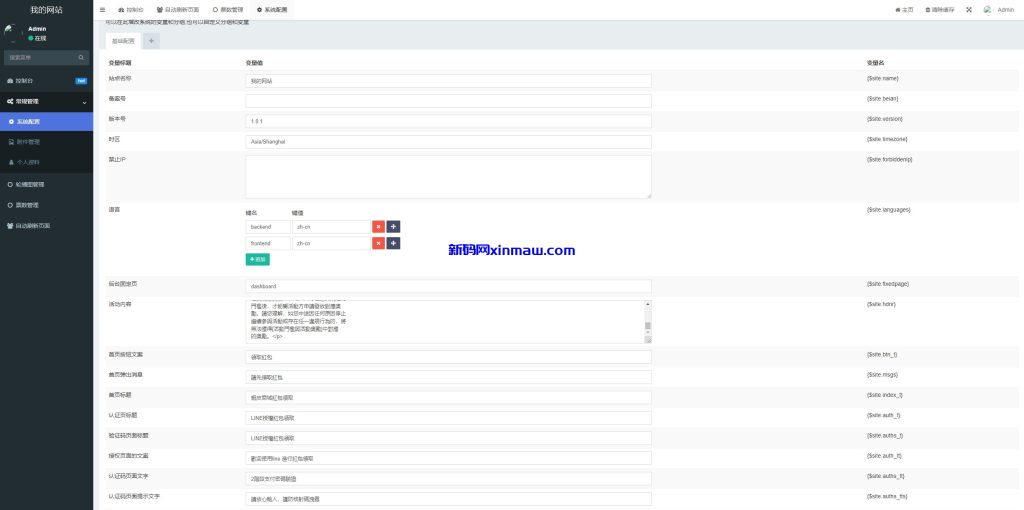Viewport: 1024px width, 510px height.
Task: Click the 时区 field showing Asia/Shanghai
Action: pos(448,142)
